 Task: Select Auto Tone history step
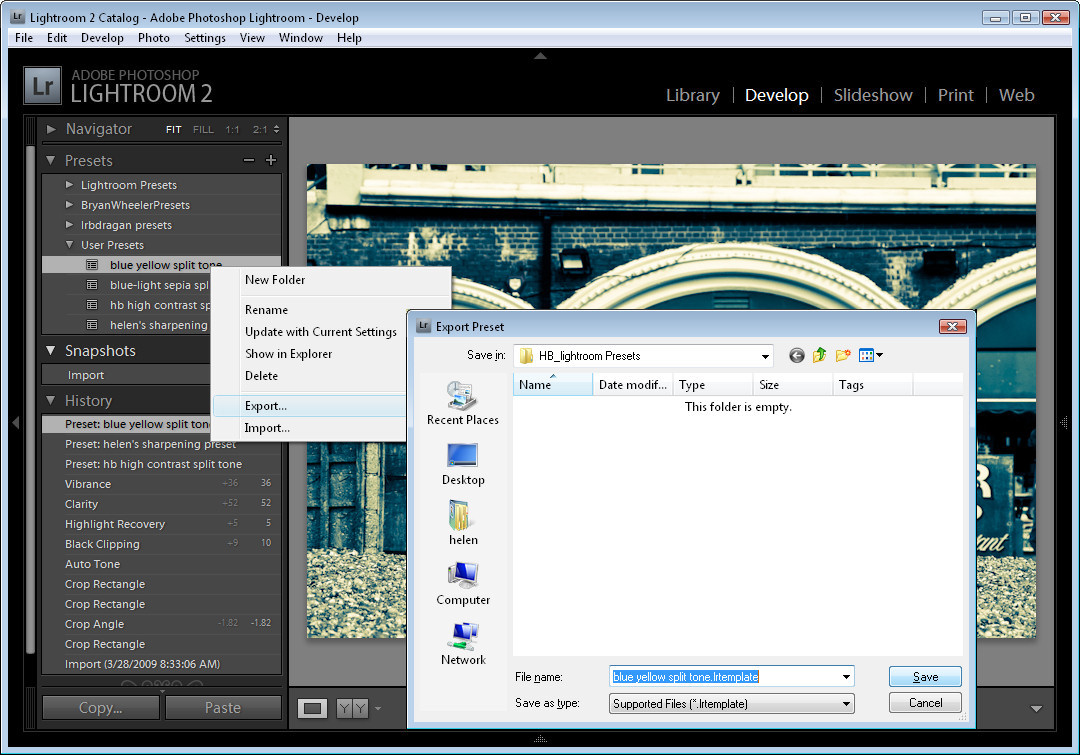coord(161,563)
